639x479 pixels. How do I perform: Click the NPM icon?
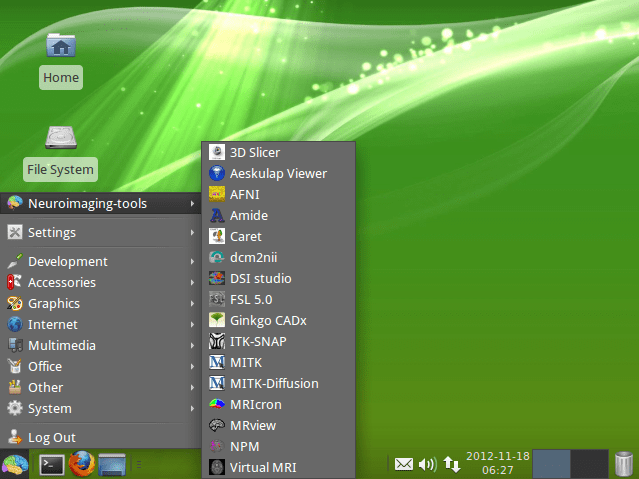tap(217, 446)
